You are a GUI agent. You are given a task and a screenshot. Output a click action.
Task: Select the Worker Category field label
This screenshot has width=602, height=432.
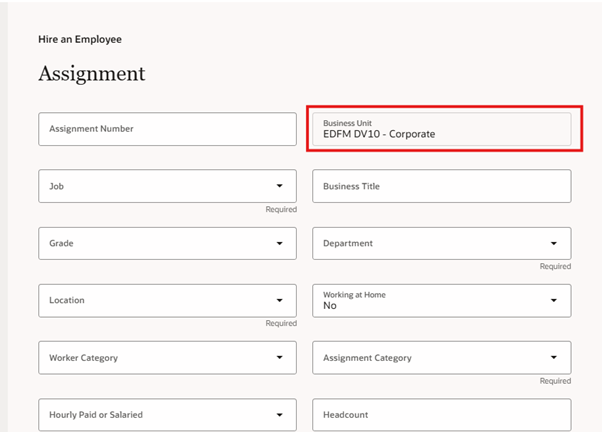click(x=83, y=358)
